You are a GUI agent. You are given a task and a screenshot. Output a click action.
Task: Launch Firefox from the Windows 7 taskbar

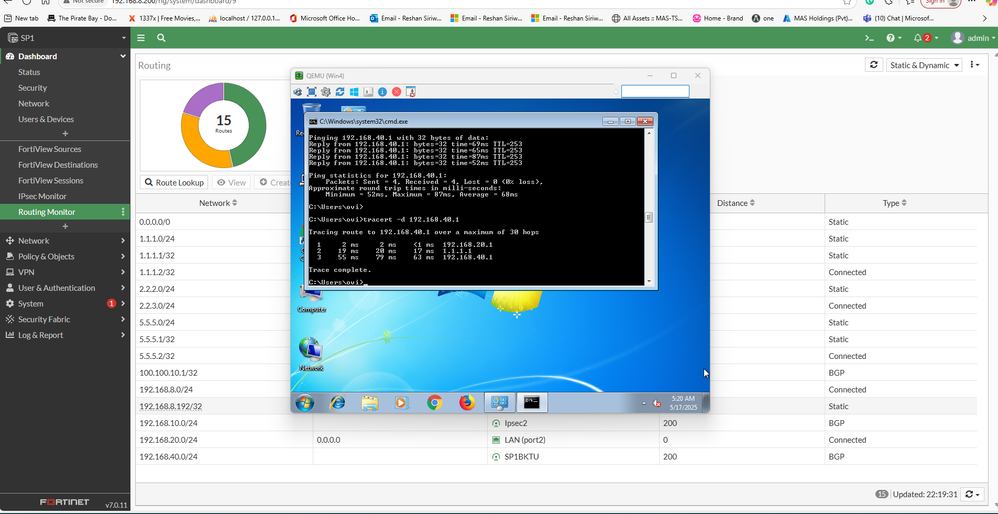pos(466,403)
